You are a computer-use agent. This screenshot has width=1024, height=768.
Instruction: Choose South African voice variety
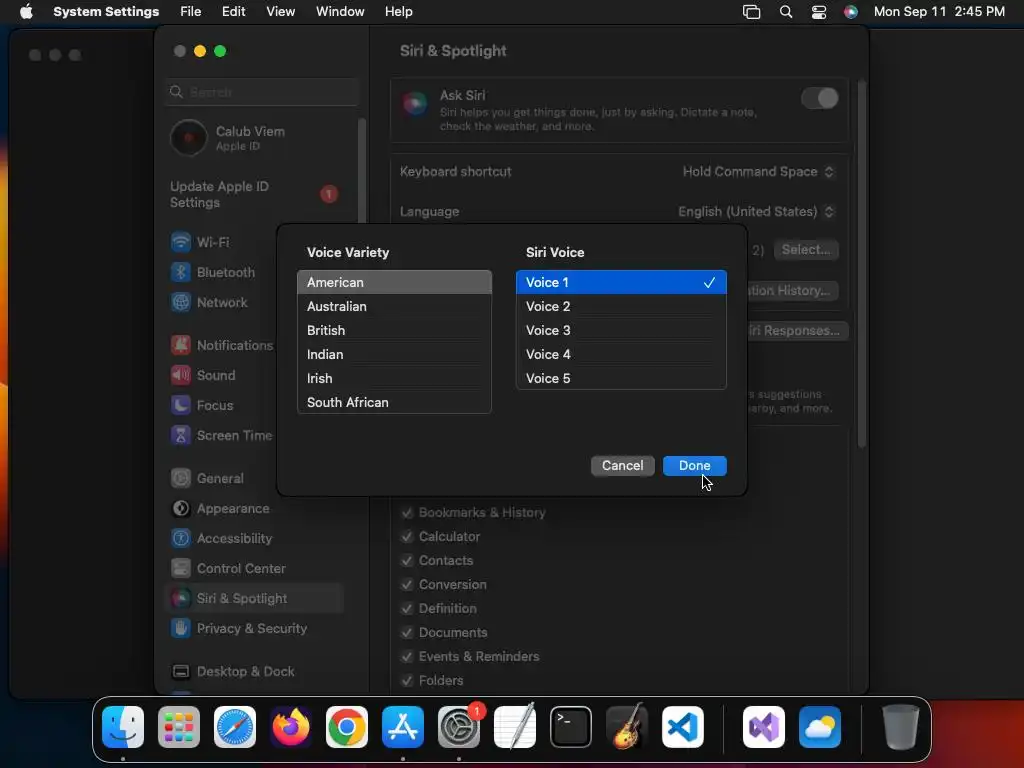click(394, 402)
